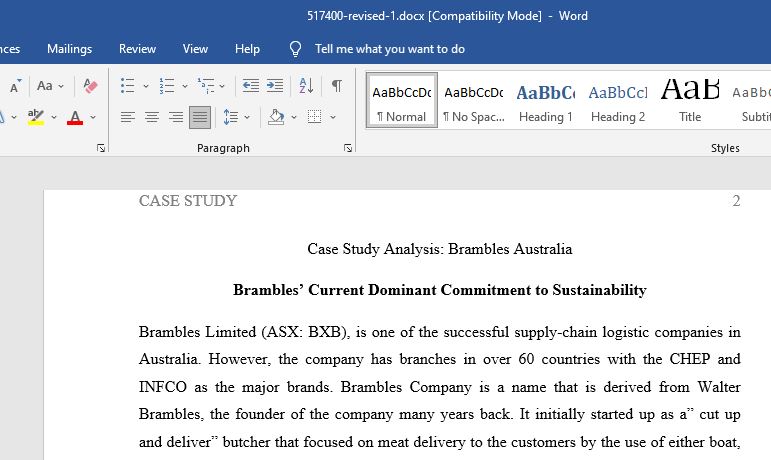Open the Review tab

tap(137, 49)
